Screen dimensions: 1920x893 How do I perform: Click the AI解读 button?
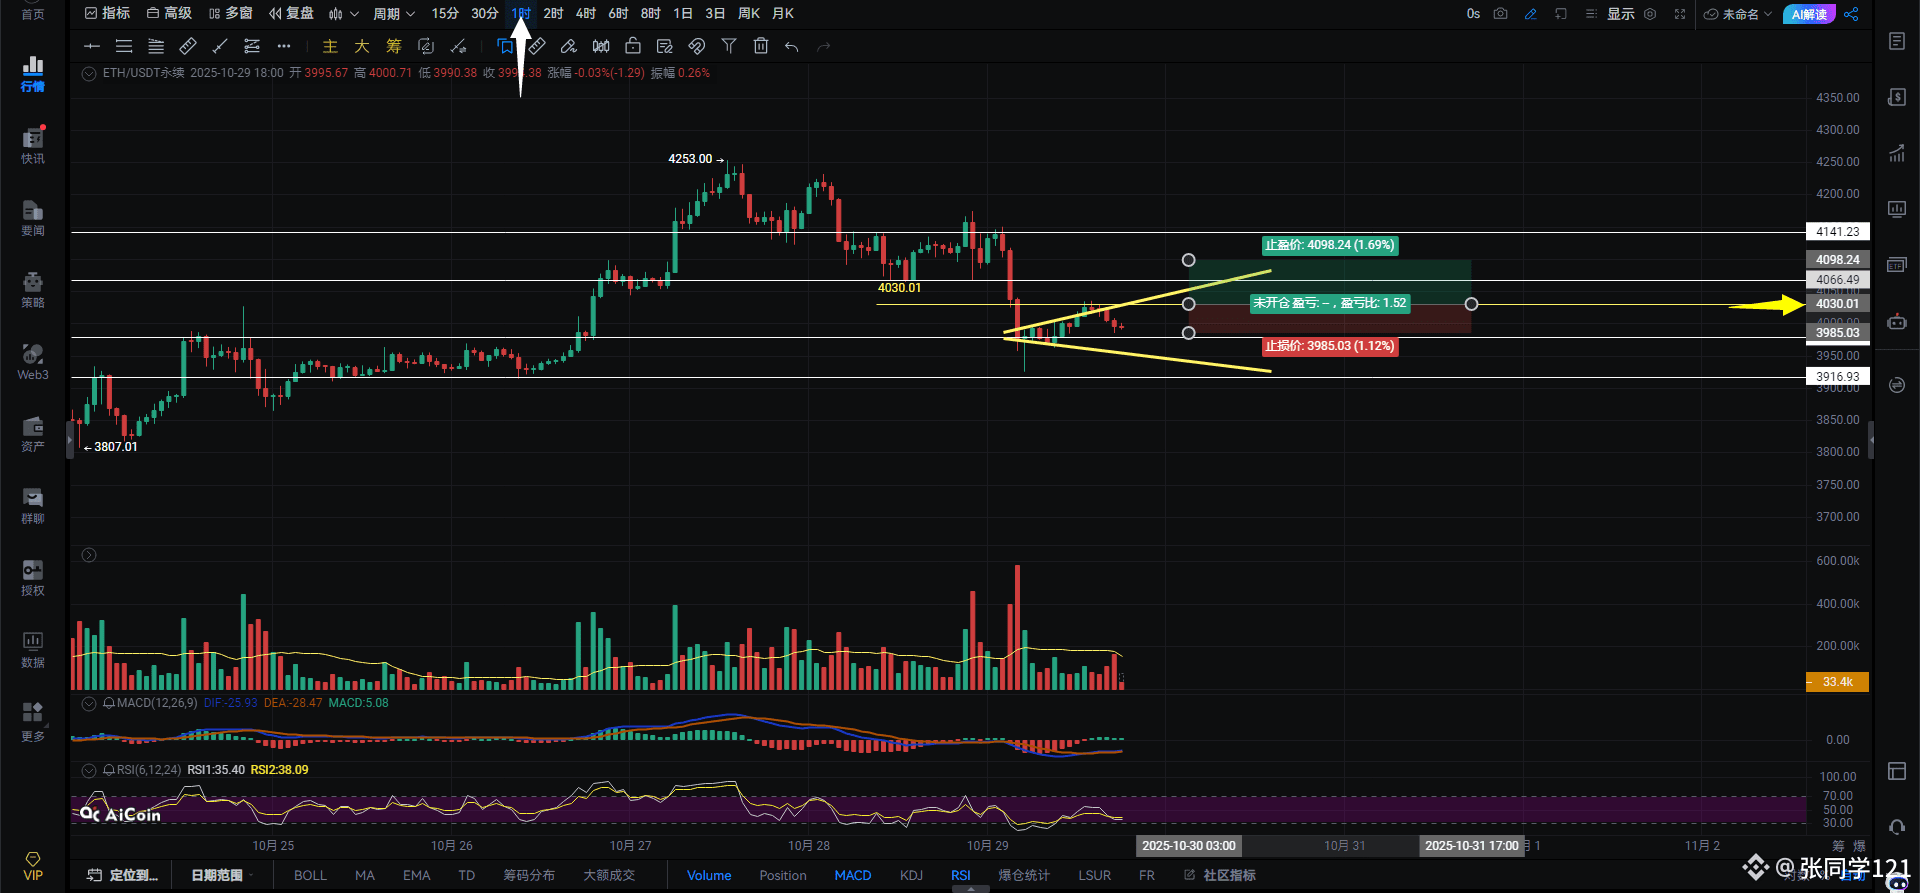(x=1809, y=14)
